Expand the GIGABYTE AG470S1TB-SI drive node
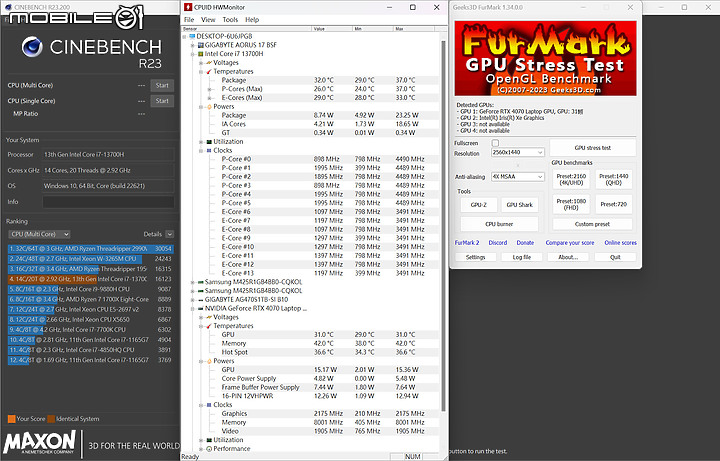Image resolution: width=720 pixels, height=461 pixels. [x=193, y=299]
